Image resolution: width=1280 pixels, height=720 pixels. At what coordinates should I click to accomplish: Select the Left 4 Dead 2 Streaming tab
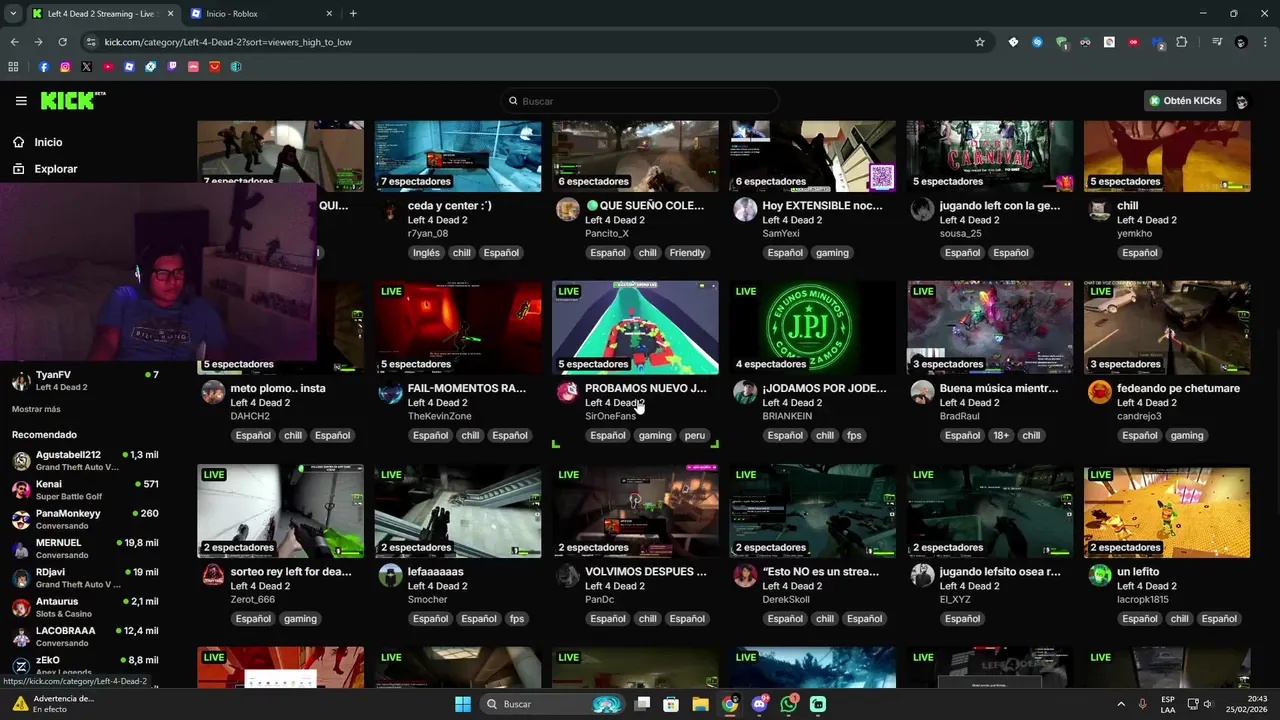(102, 14)
